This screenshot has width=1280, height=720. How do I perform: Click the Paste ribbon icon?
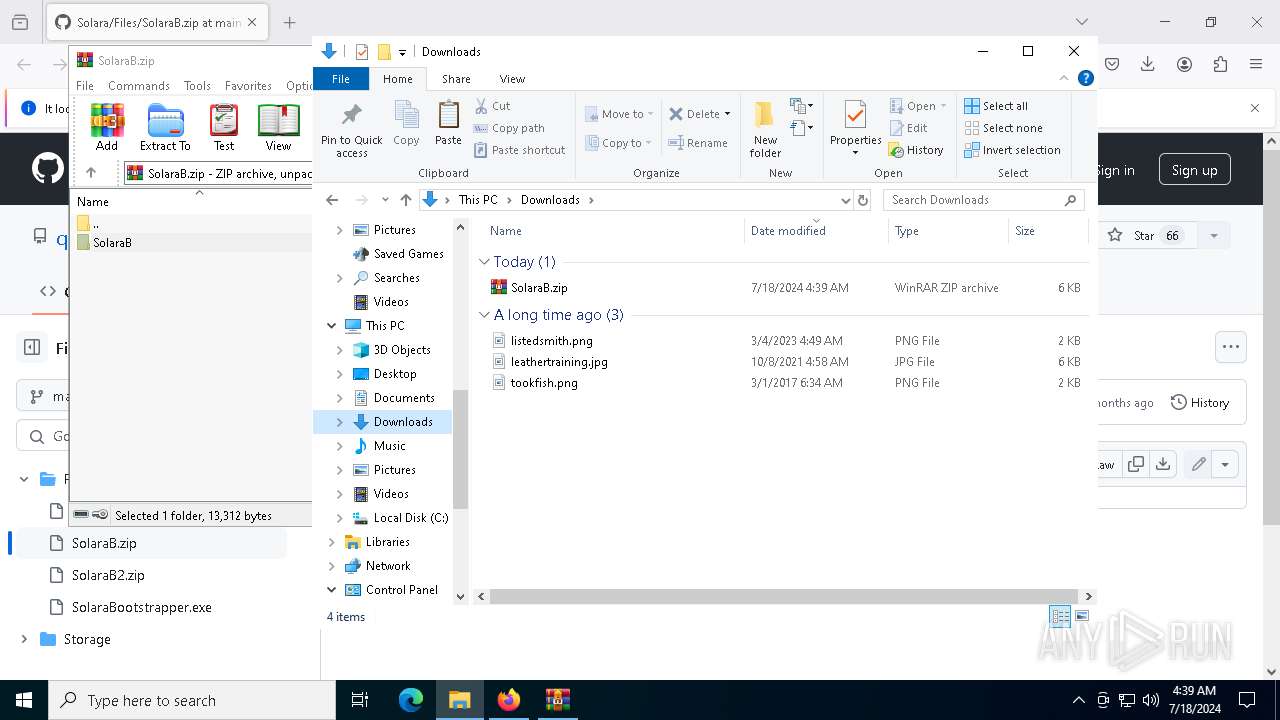click(x=448, y=123)
